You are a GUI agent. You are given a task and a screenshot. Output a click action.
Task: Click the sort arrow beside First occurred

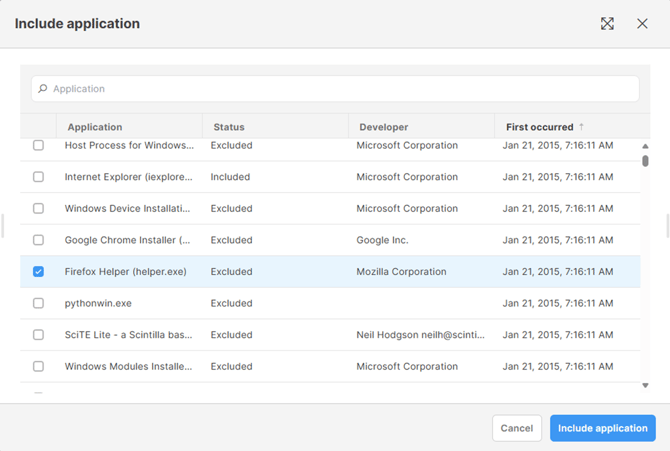[582, 127]
